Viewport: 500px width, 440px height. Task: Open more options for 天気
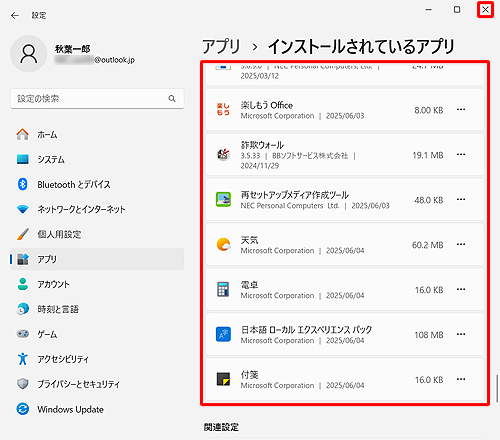461,244
